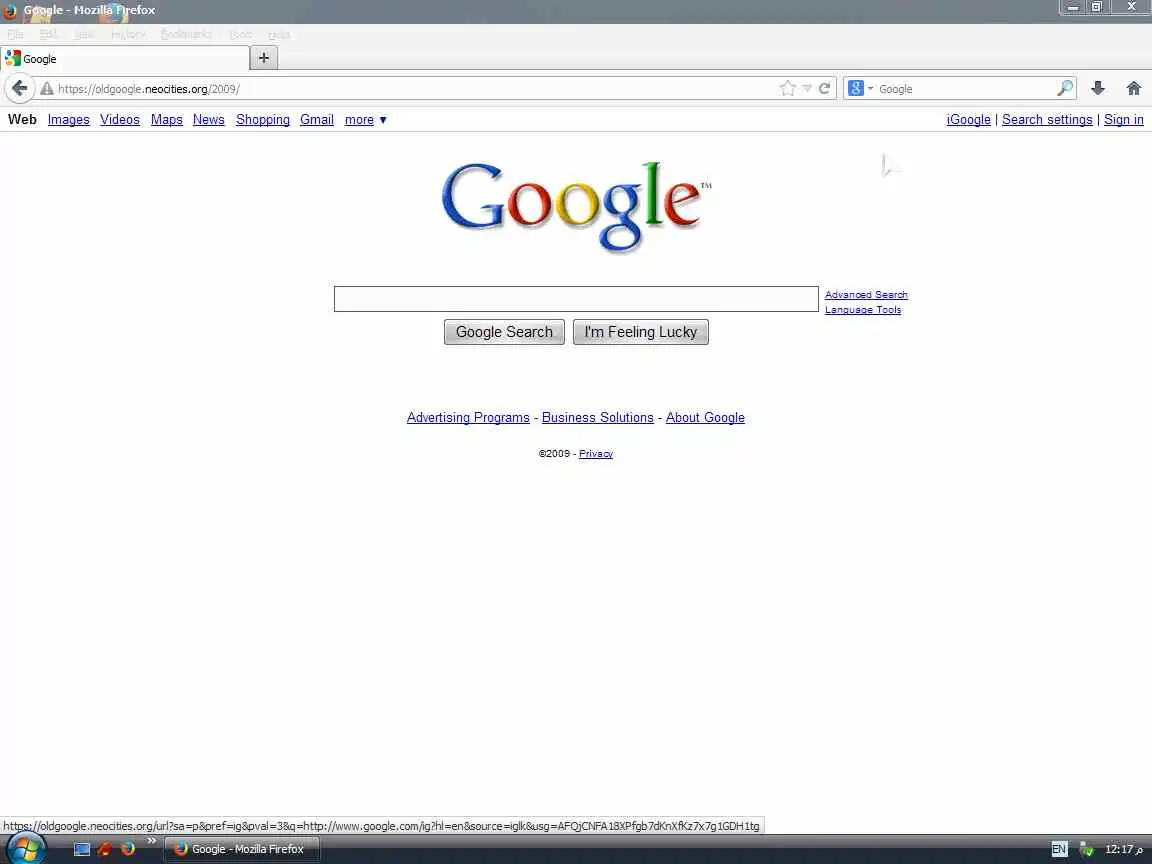The width and height of the screenshot is (1152, 864).
Task: Click the I'm Feeling Lucky button
Action: tap(641, 332)
